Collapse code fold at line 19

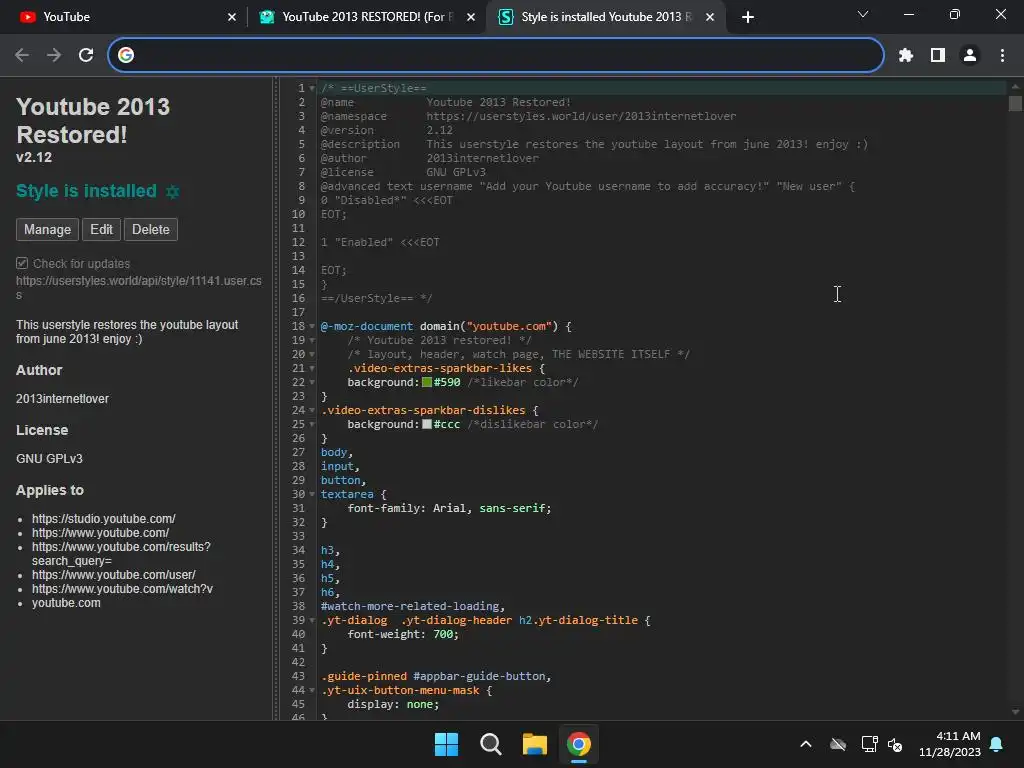(312, 340)
